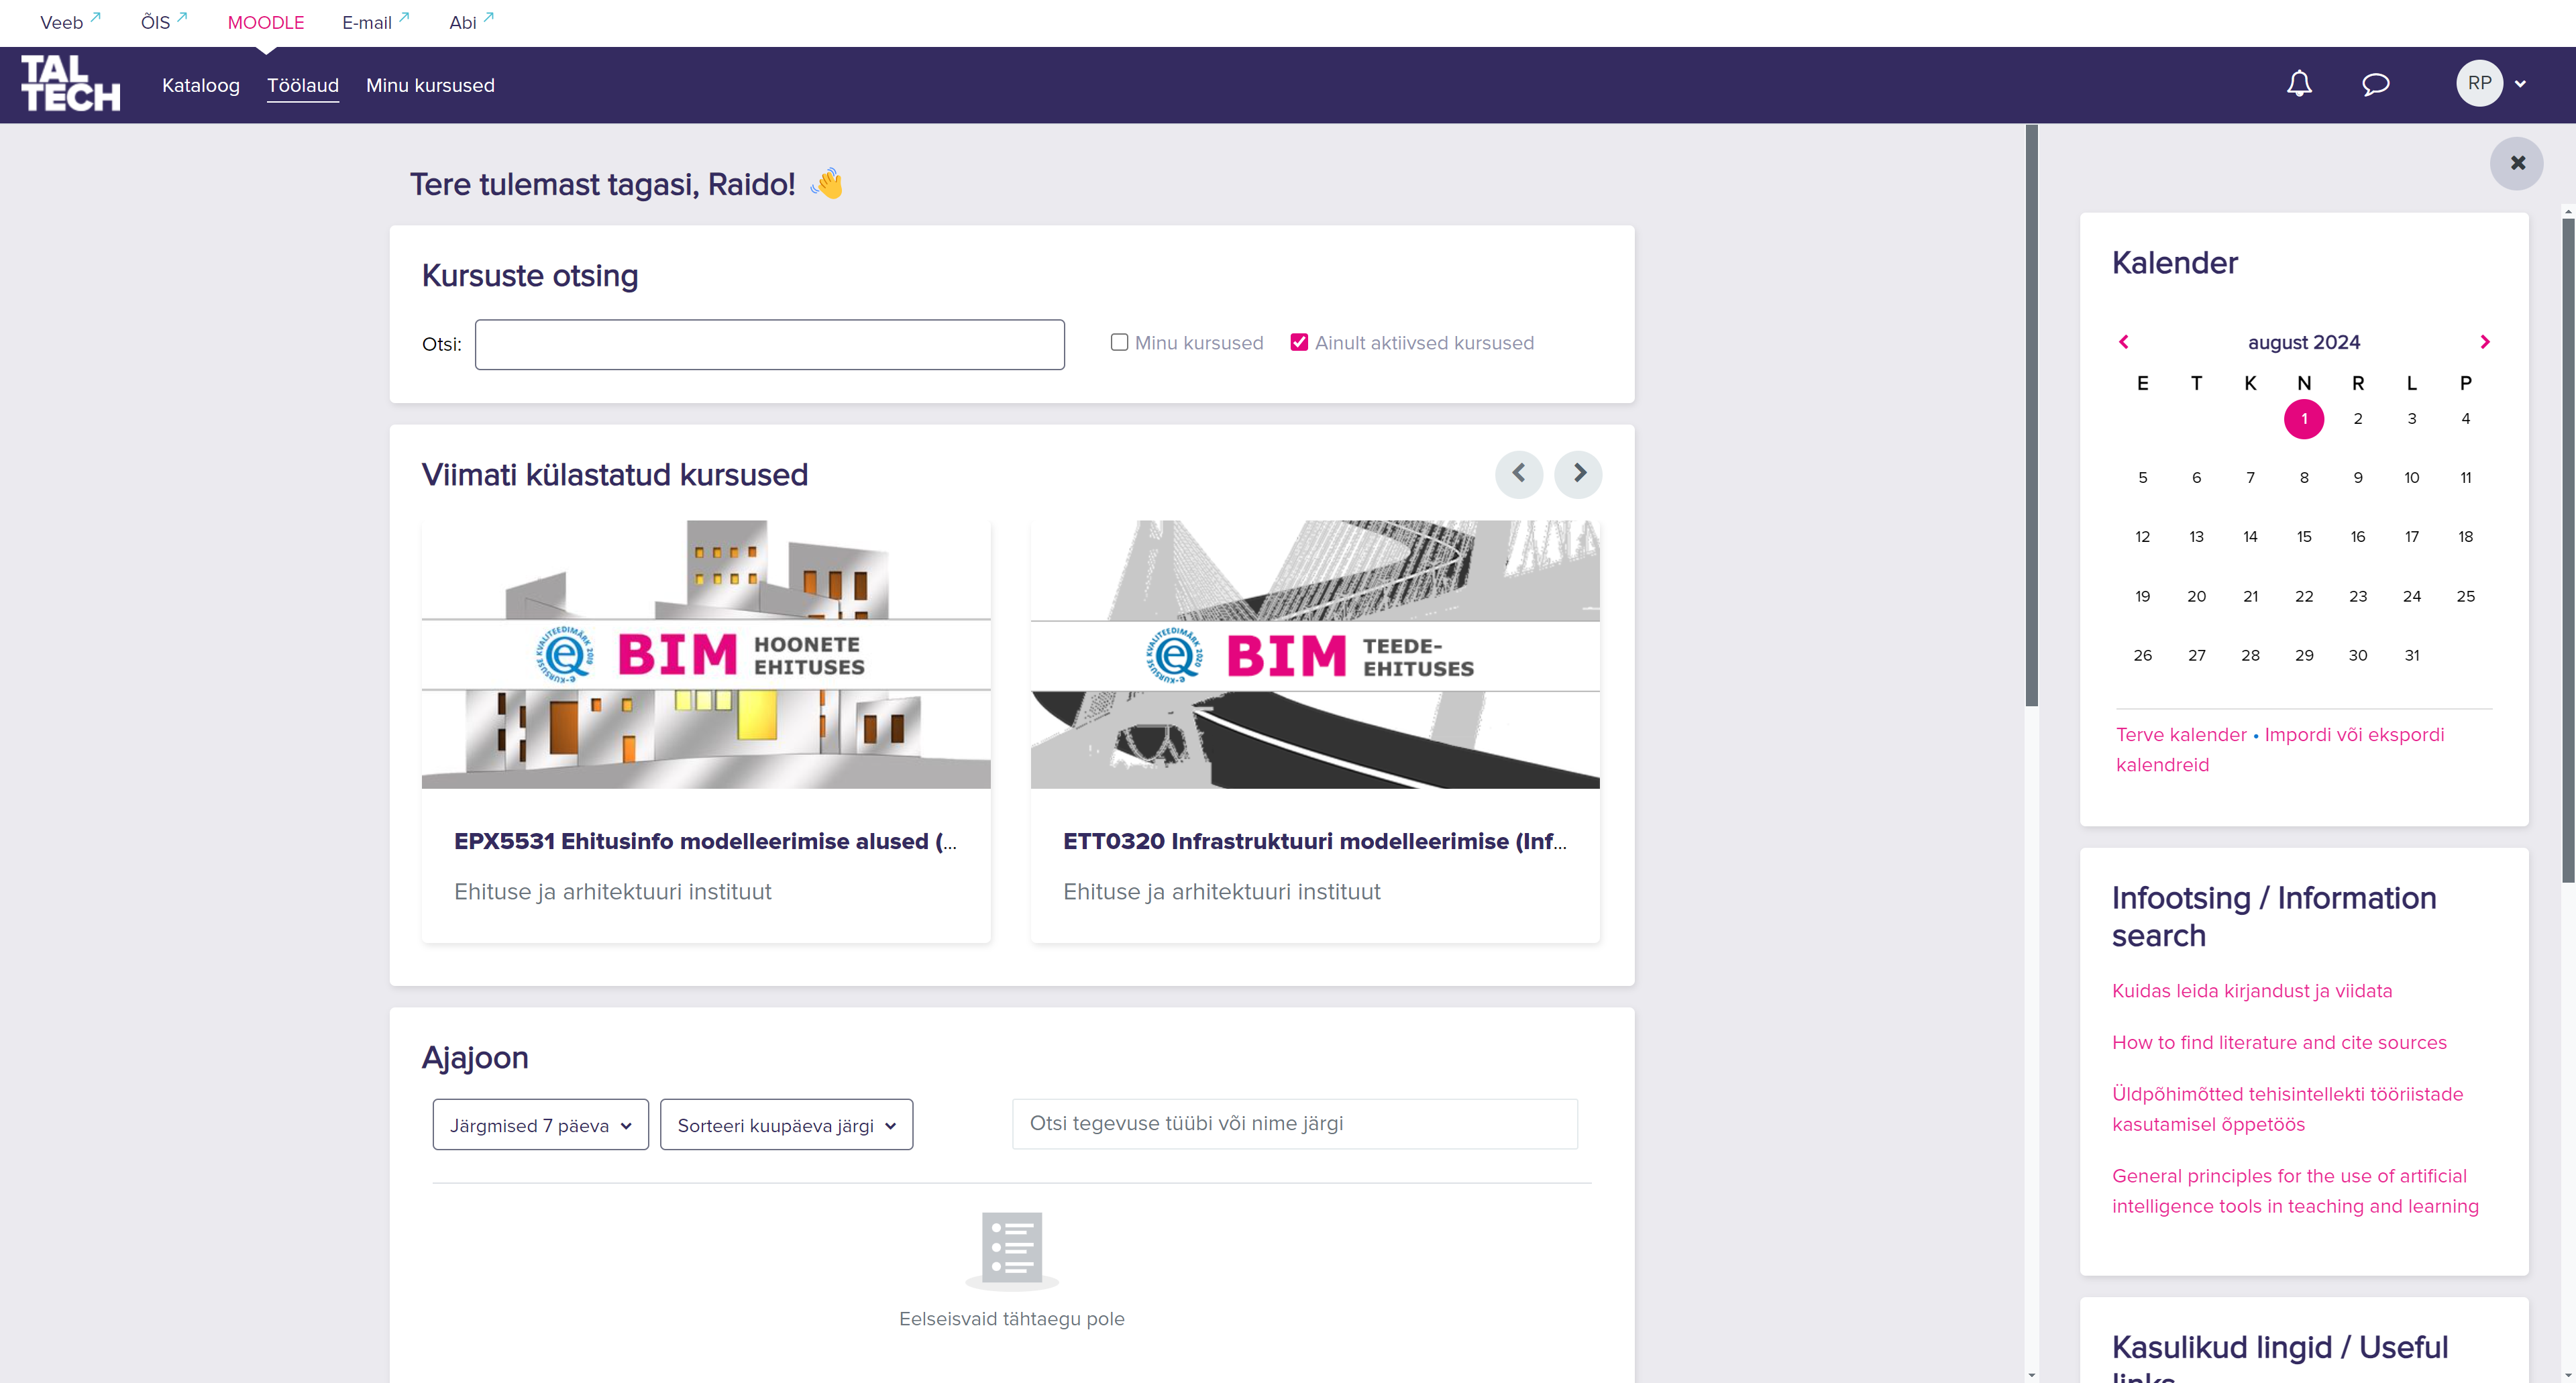Image resolution: width=2576 pixels, height=1383 pixels.
Task: Click the main page vertical scrollbar
Action: [2031, 415]
